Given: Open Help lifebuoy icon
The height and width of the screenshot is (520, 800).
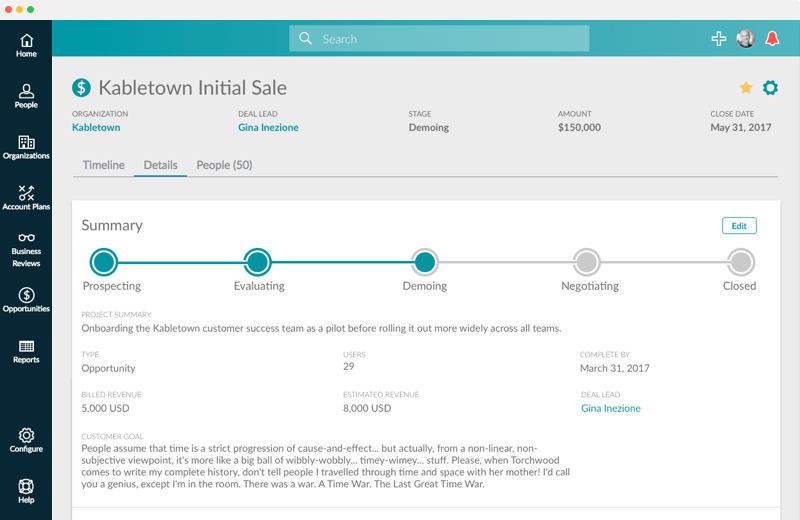Looking at the screenshot, I should point(26,491).
